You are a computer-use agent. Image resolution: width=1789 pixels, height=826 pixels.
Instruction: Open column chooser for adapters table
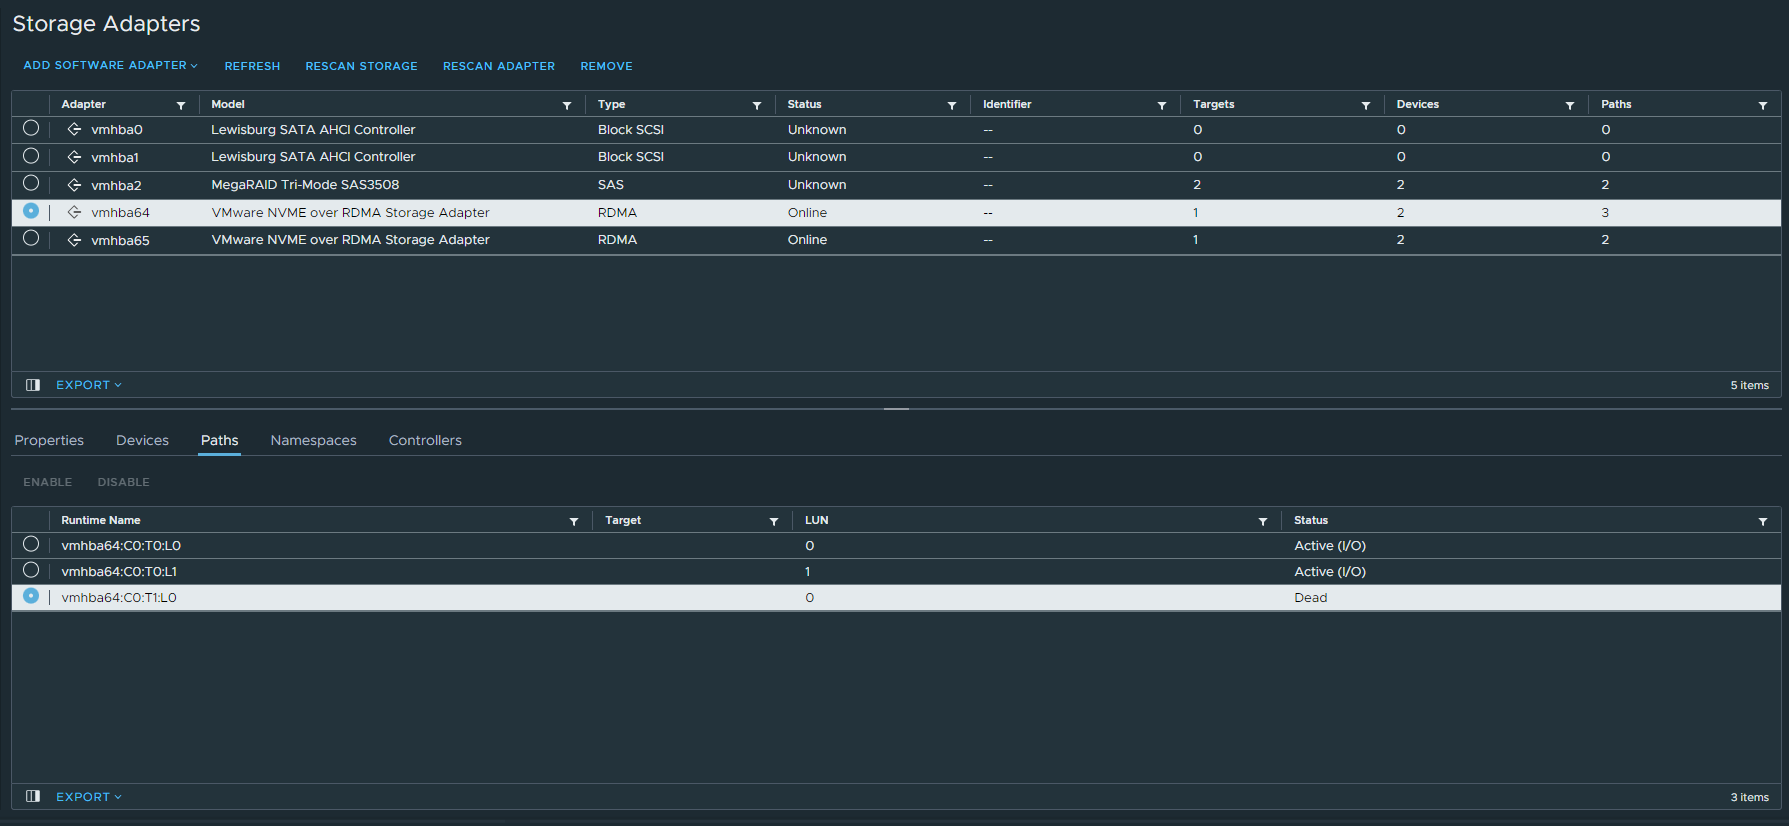click(x=33, y=385)
